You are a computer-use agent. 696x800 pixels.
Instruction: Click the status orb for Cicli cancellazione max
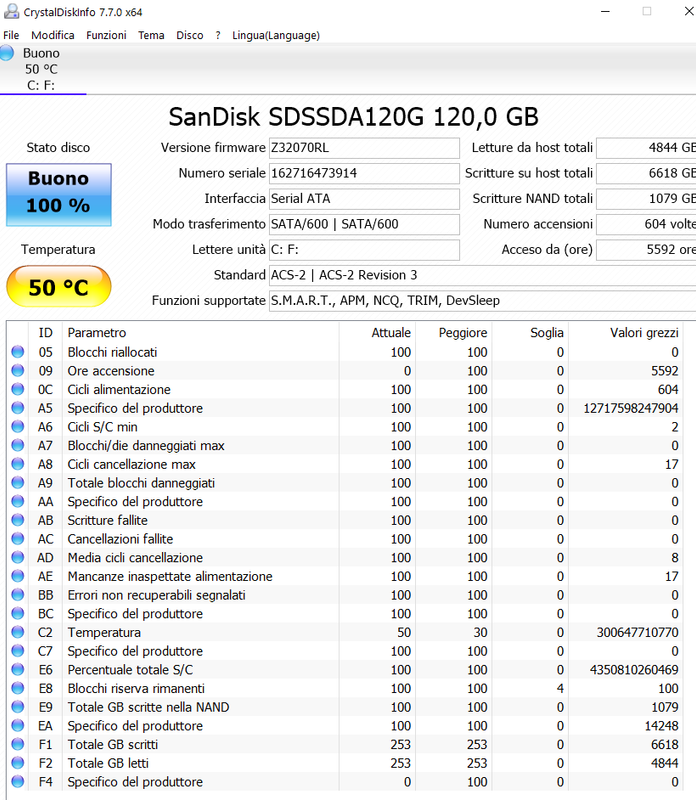[18, 464]
